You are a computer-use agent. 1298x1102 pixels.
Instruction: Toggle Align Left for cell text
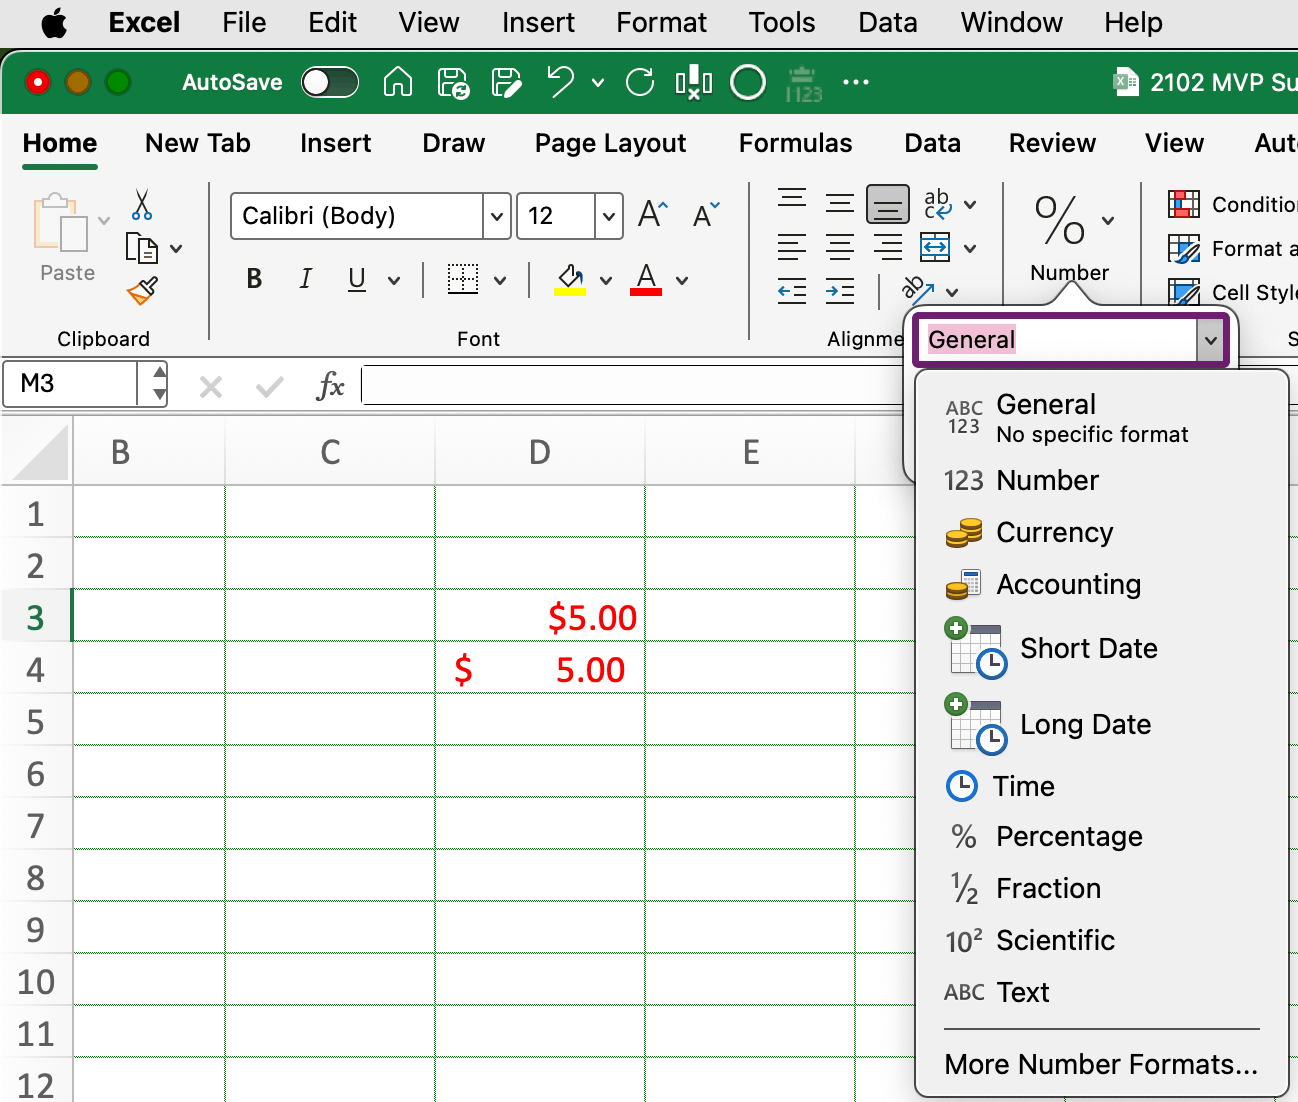792,247
